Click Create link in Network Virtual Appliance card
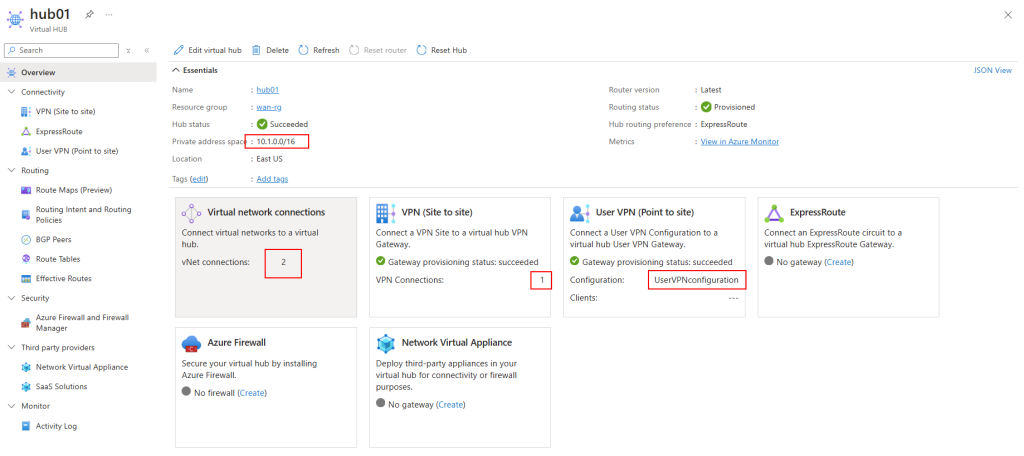 (x=451, y=405)
